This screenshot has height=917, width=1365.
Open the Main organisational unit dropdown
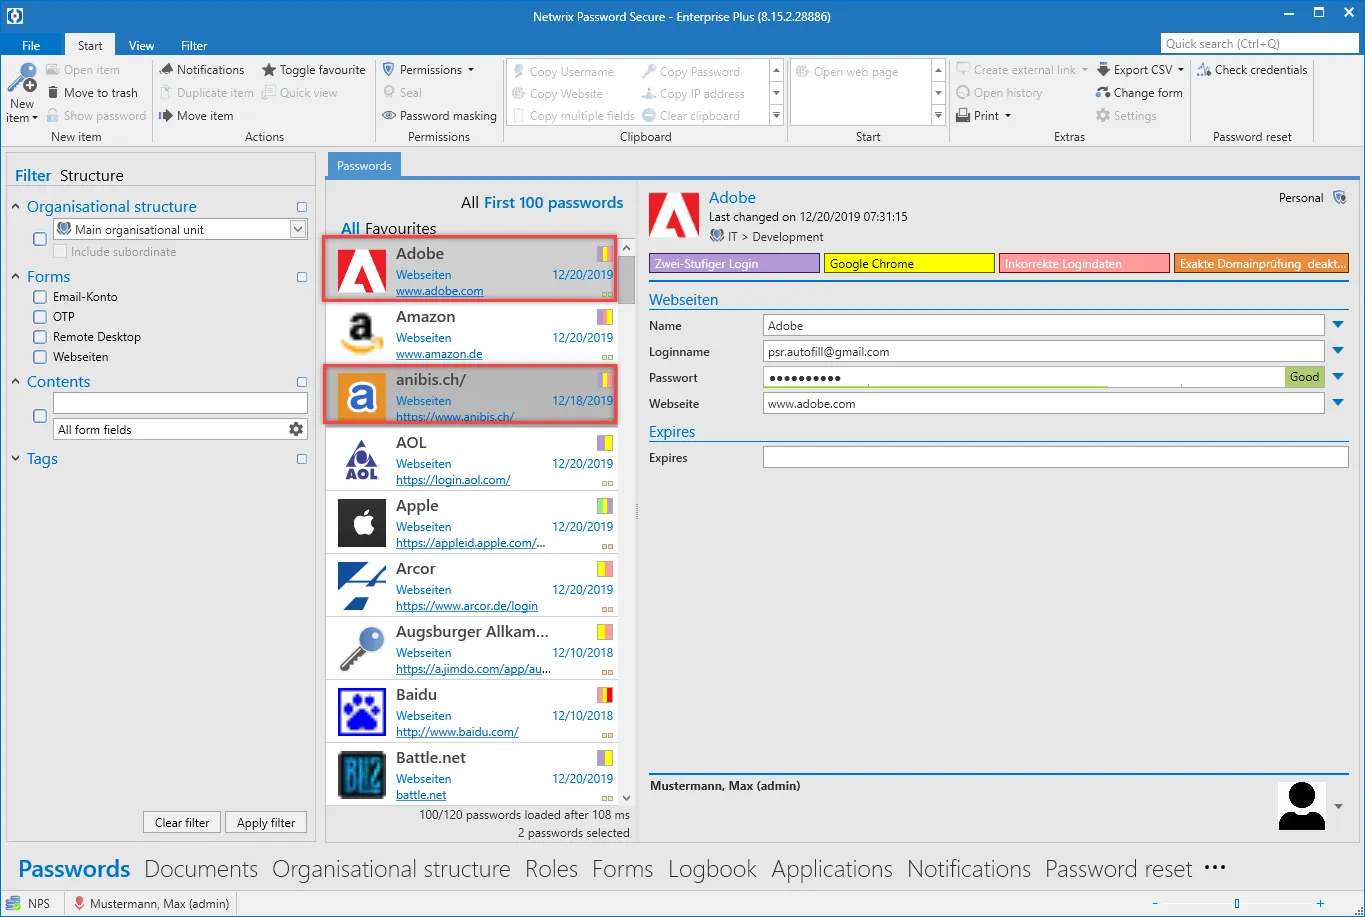tap(298, 229)
